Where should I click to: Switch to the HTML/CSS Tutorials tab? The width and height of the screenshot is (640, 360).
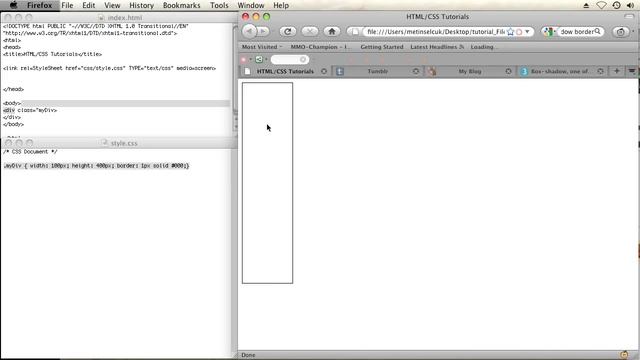tap(285, 71)
